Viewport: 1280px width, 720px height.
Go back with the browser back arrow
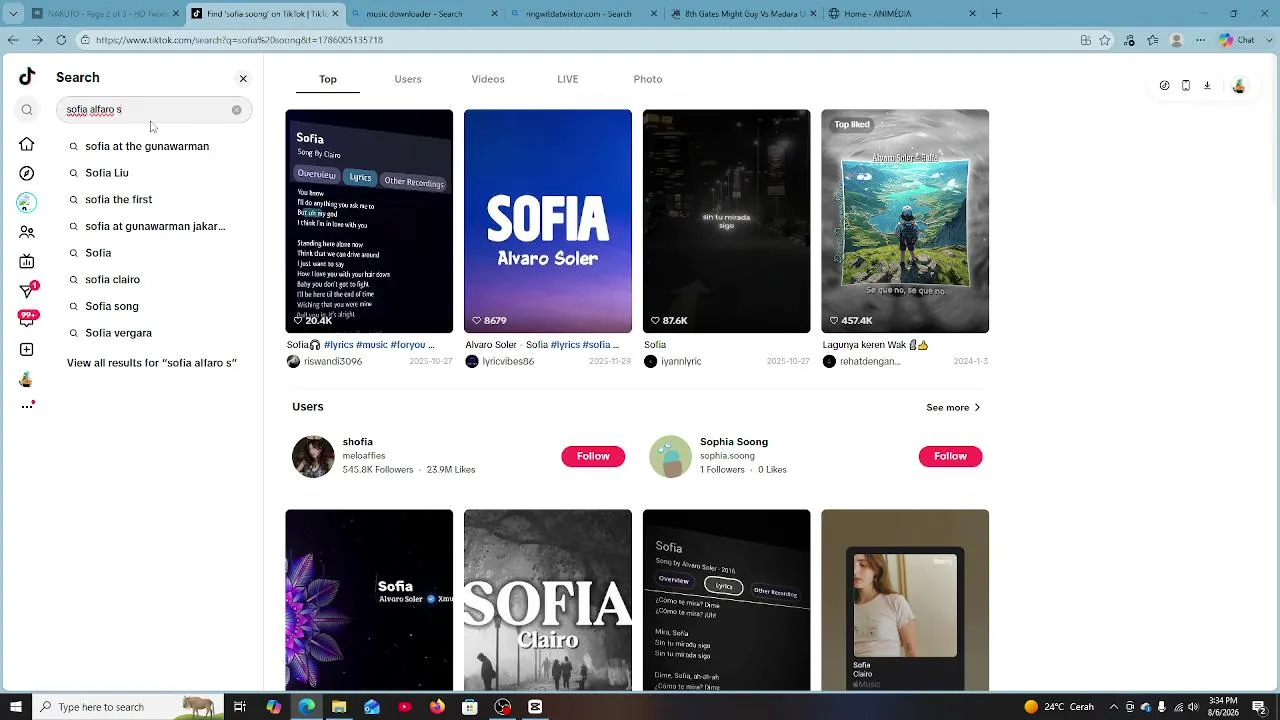tap(13, 40)
